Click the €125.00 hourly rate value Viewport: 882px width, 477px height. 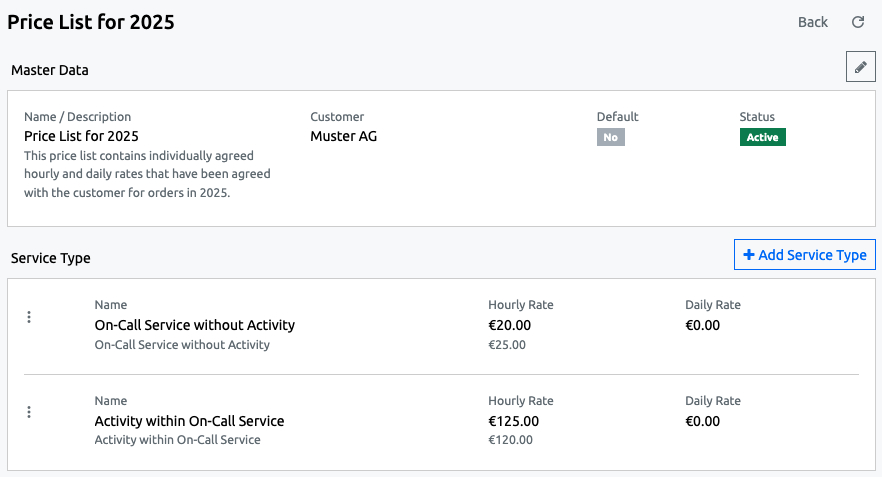(x=514, y=421)
